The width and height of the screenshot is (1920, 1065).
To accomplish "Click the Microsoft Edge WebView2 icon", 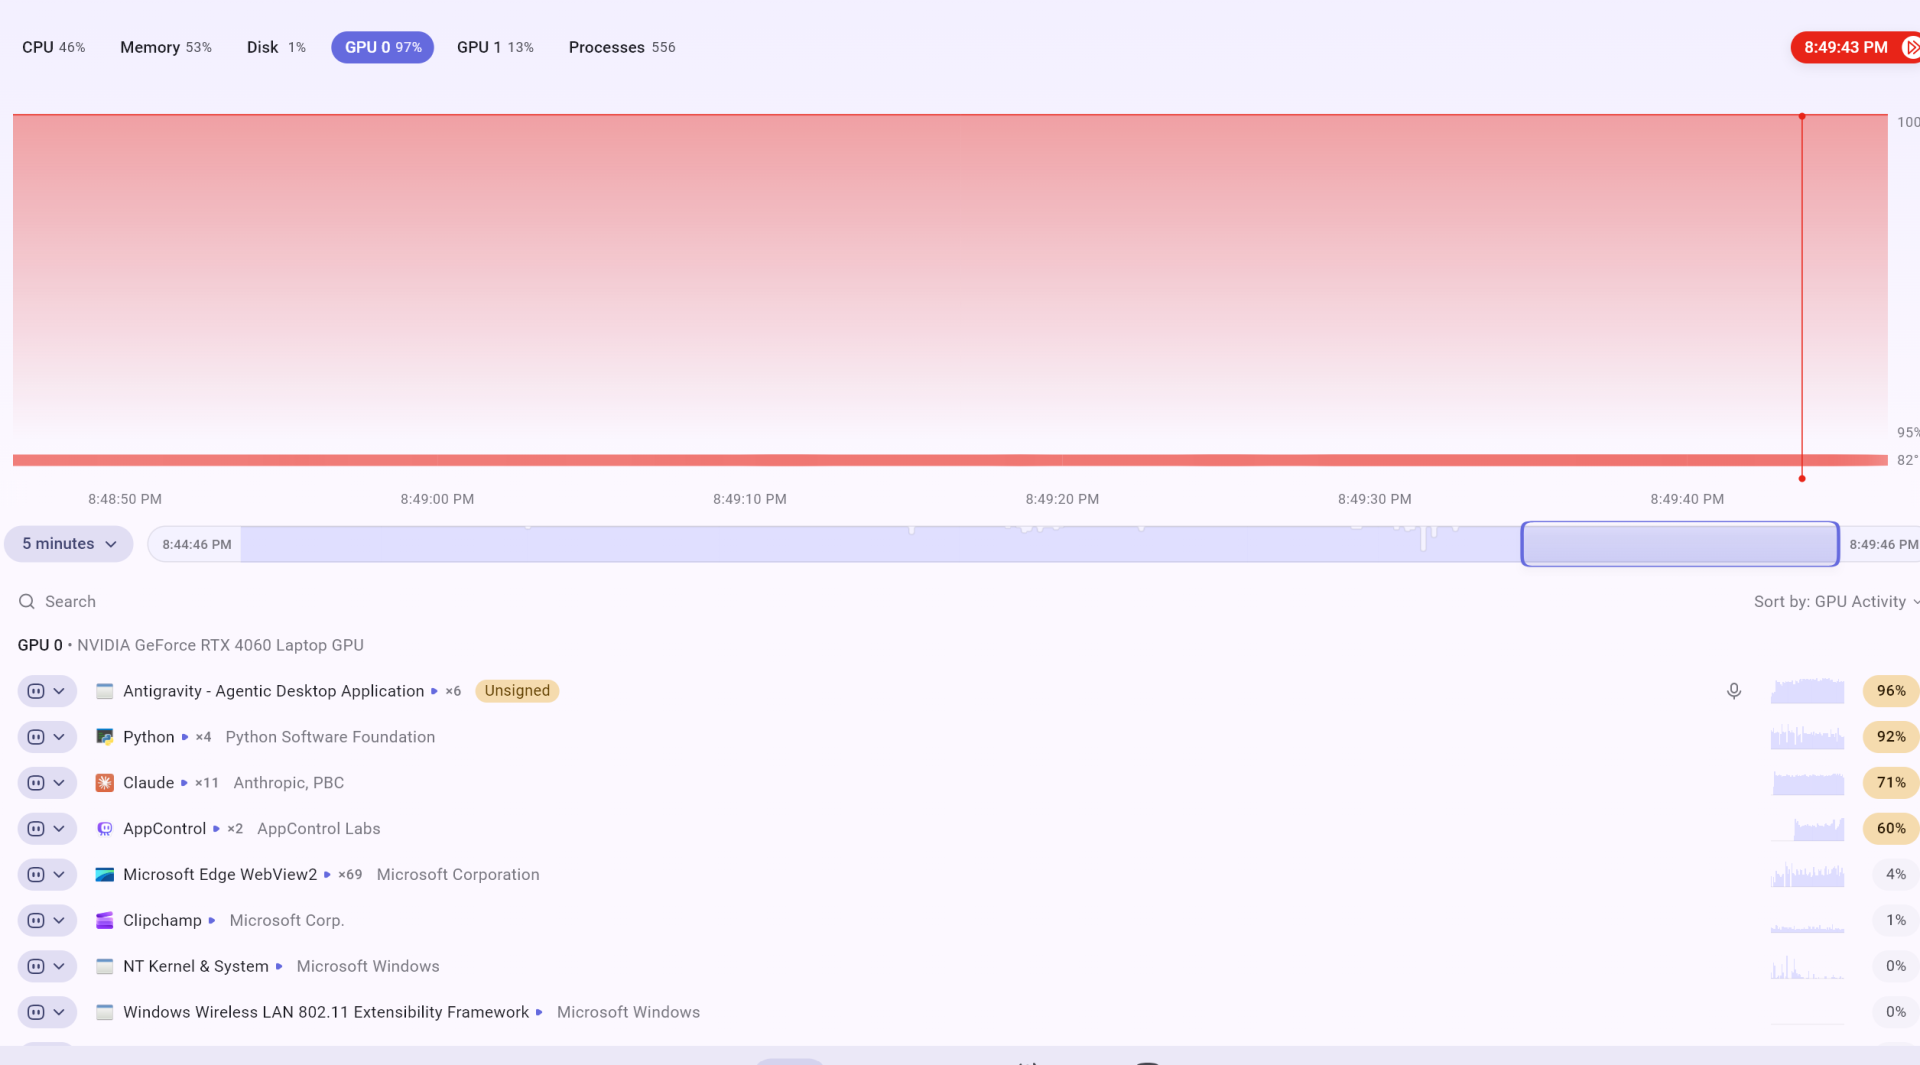I will [x=104, y=875].
